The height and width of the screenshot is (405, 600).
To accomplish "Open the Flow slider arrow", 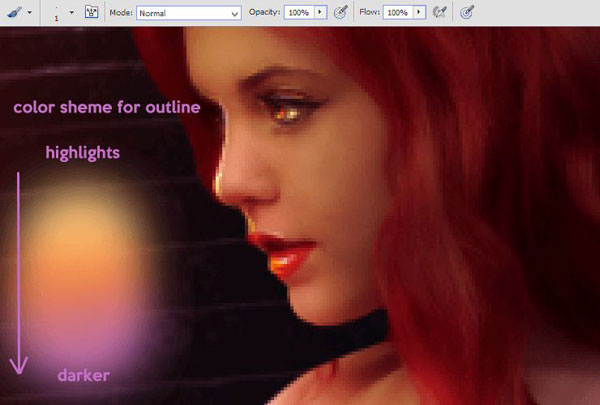I will pyautogui.click(x=419, y=12).
